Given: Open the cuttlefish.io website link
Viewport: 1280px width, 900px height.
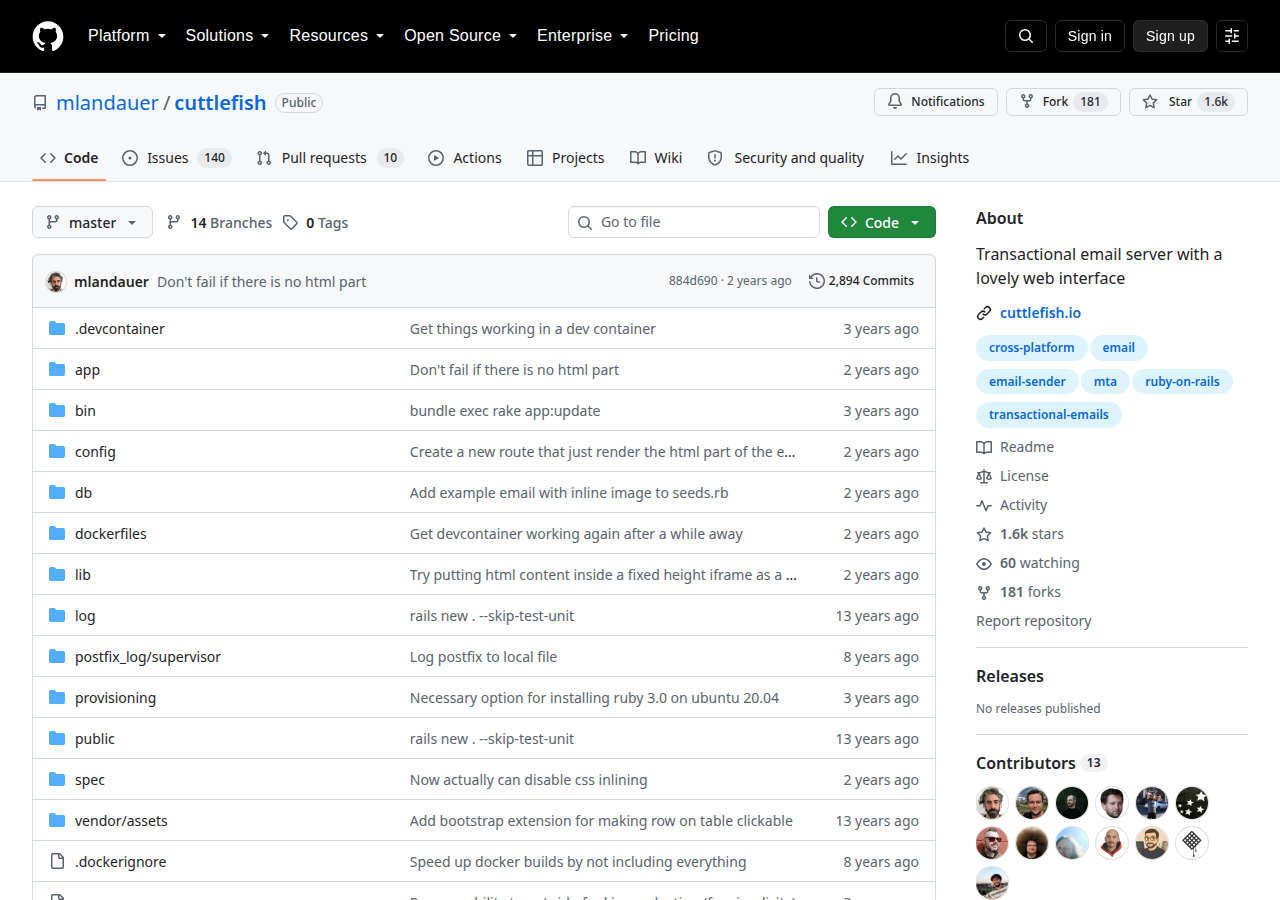Looking at the screenshot, I should coord(1040,313).
